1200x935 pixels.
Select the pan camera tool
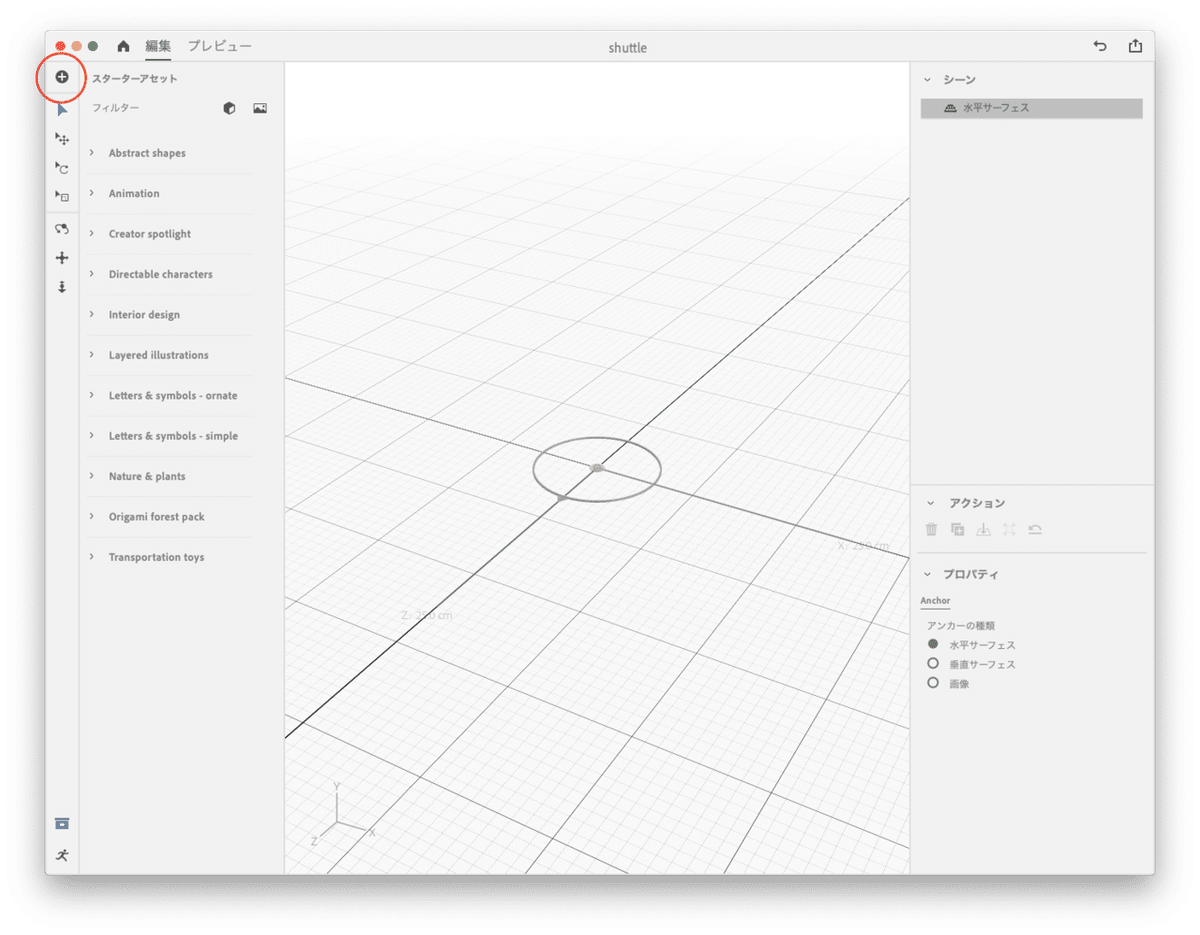tap(62, 258)
